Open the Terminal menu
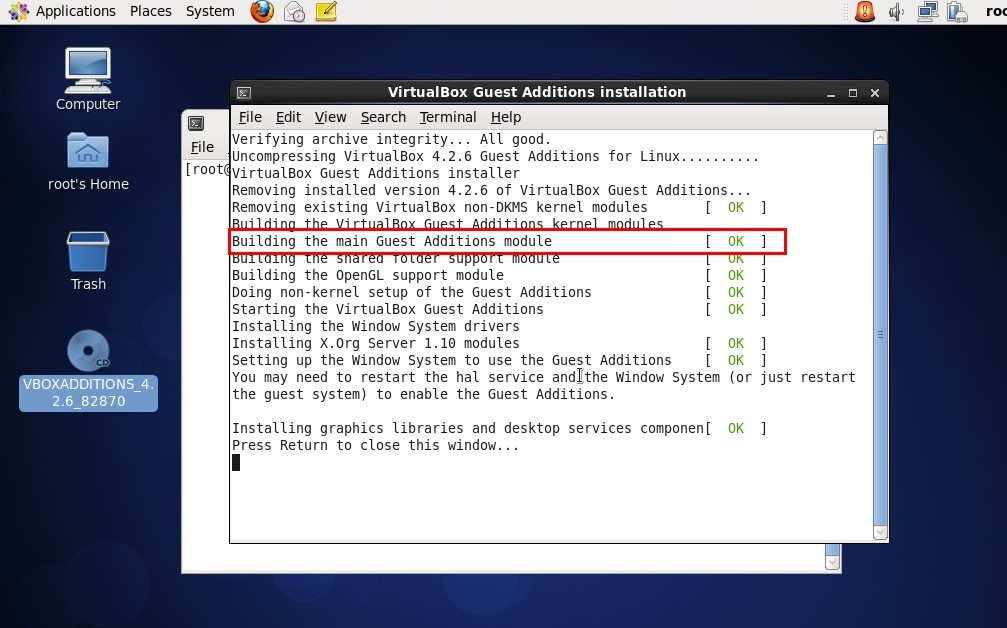 [x=448, y=117]
